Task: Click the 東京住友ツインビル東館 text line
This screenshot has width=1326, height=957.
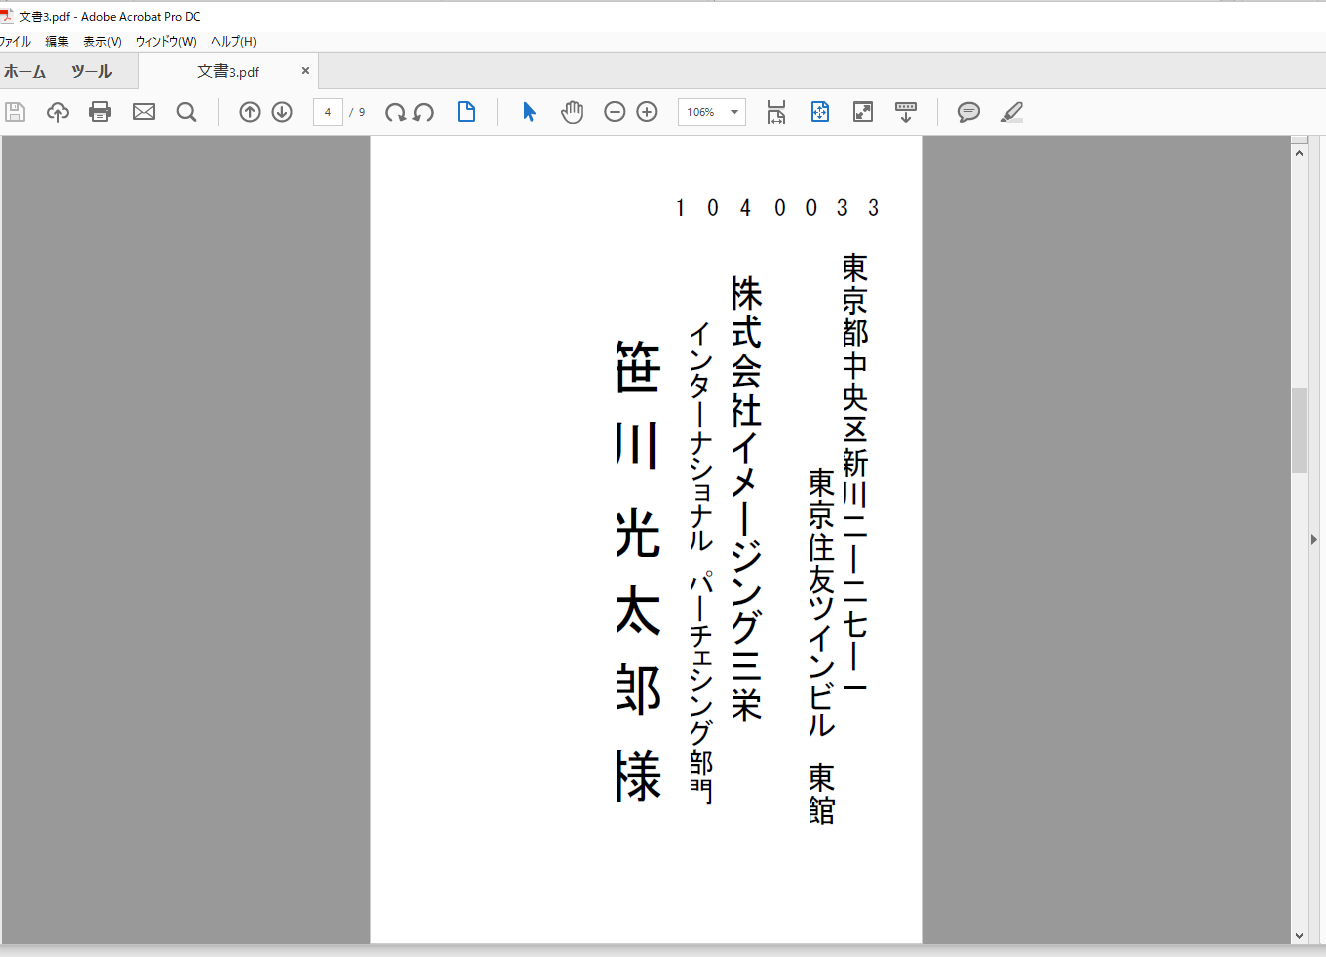Action: tap(821, 646)
